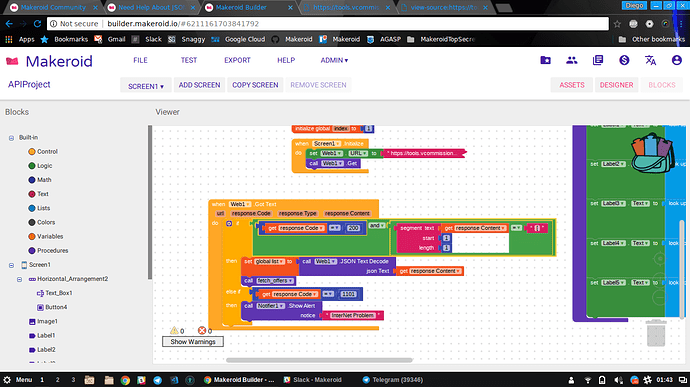The height and width of the screenshot is (387, 690).
Task: Click the 200 number block
Action: click(x=353, y=228)
